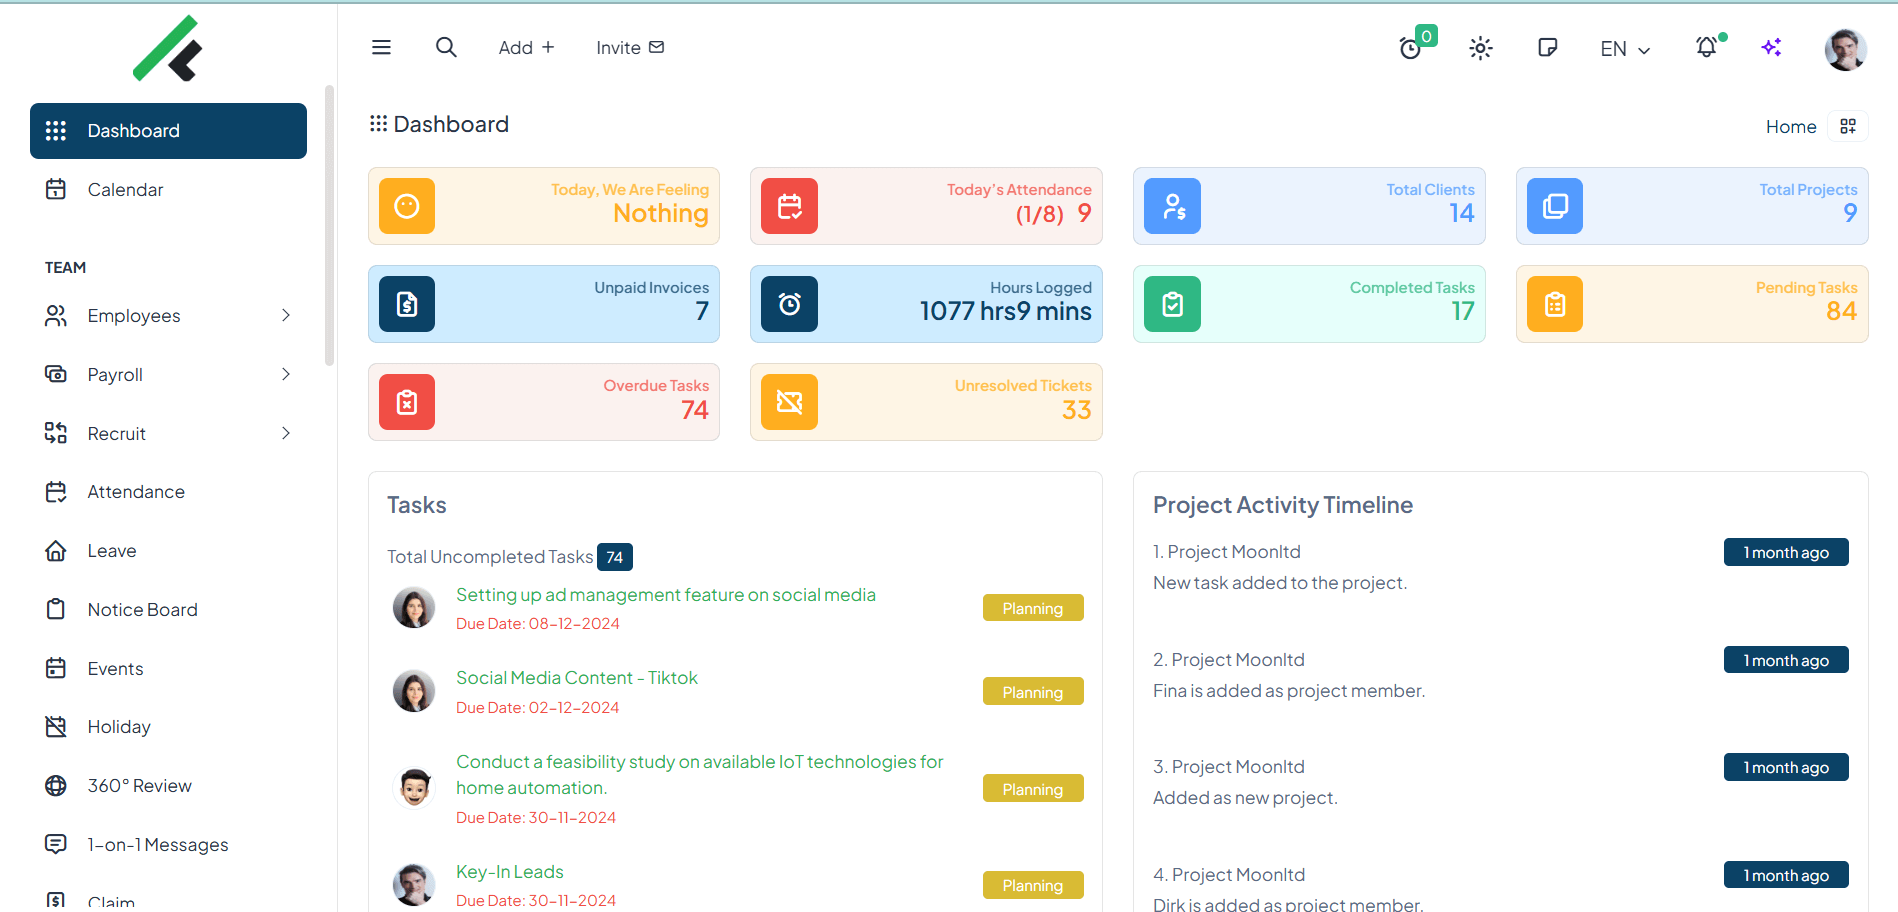
Task: Click the search magnifier icon
Action: tap(446, 47)
